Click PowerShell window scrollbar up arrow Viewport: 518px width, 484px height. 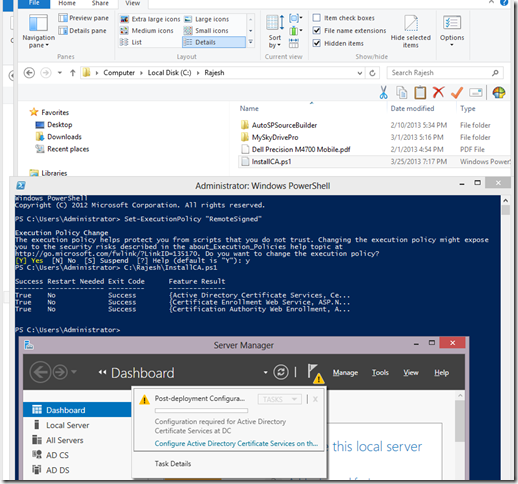(x=505, y=200)
